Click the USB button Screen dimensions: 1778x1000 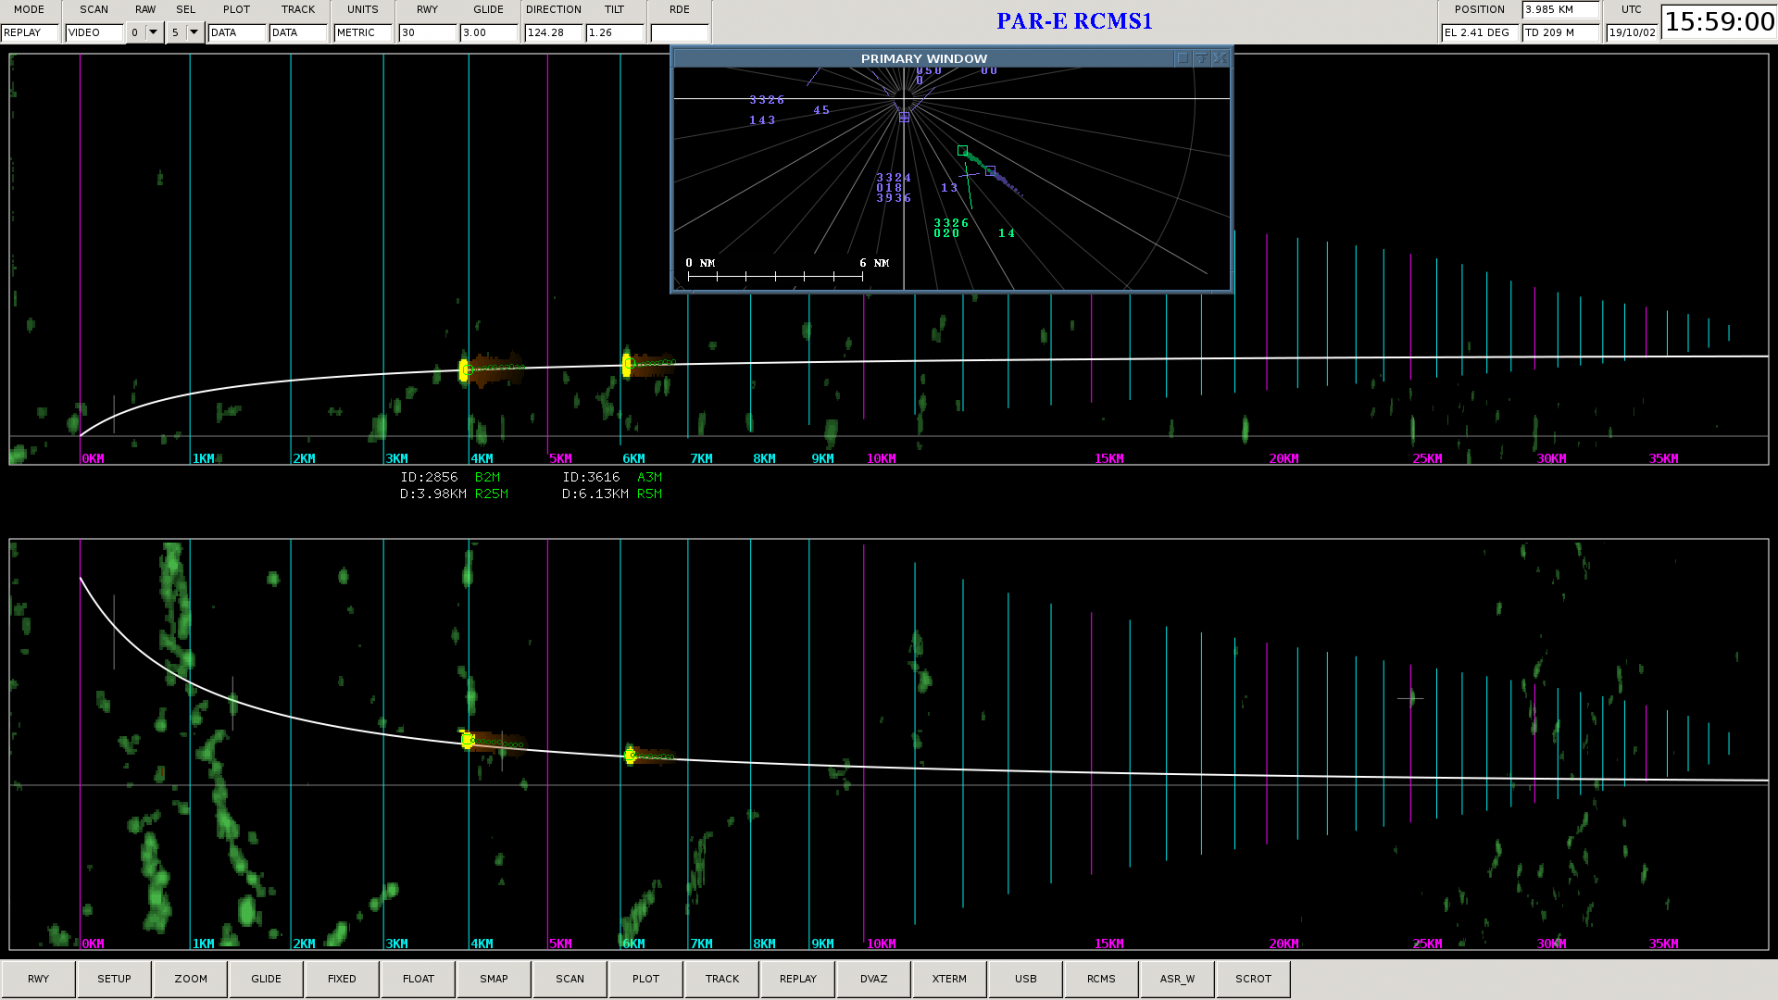1026,979
